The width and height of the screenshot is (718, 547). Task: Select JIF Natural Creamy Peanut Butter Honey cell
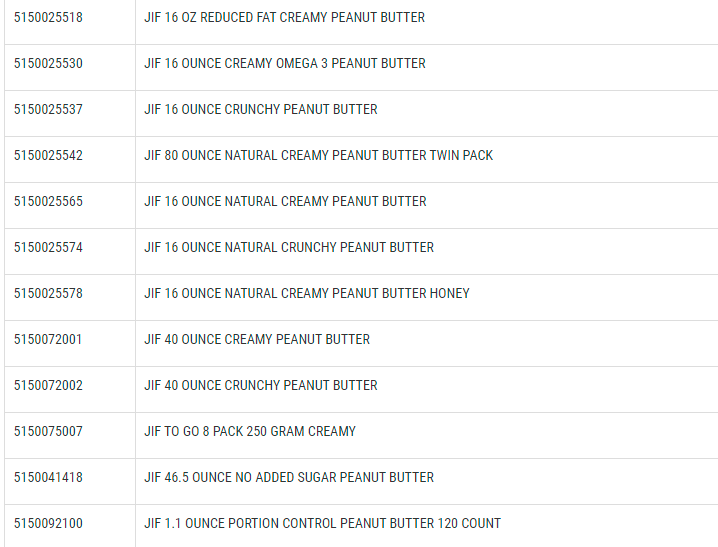(x=306, y=294)
